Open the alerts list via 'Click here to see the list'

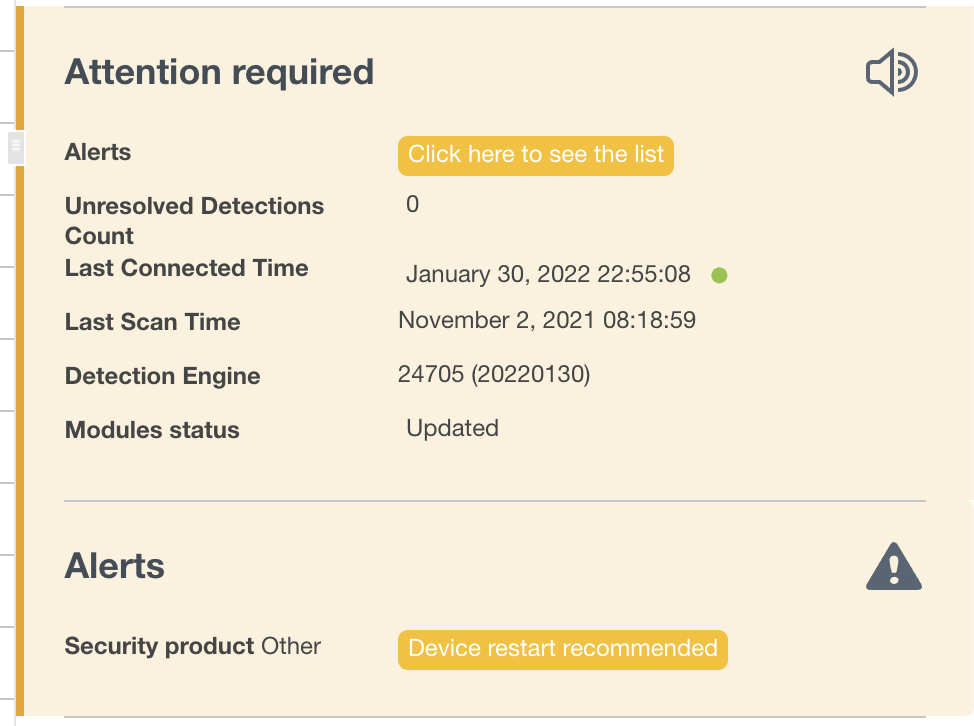(x=536, y=155)
